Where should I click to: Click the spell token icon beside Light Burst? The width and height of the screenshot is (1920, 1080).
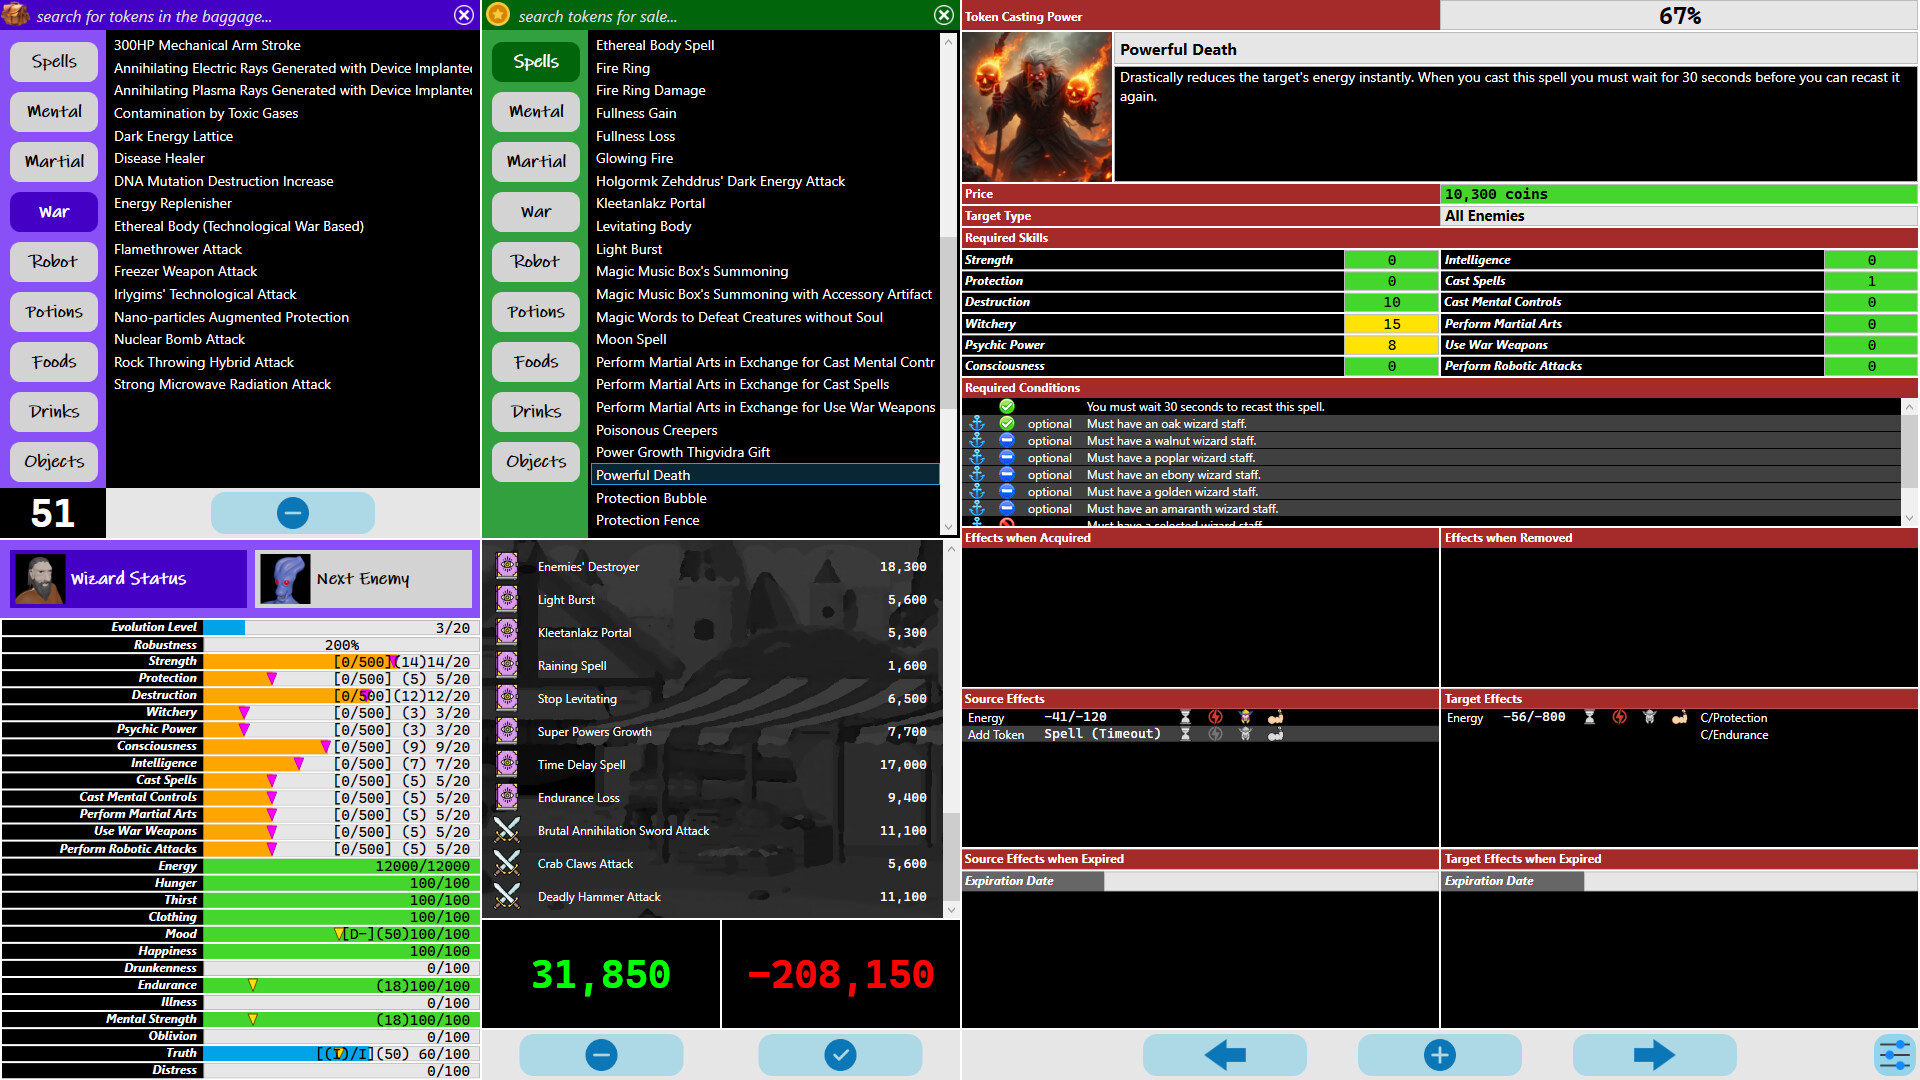(x=508, y=600)
